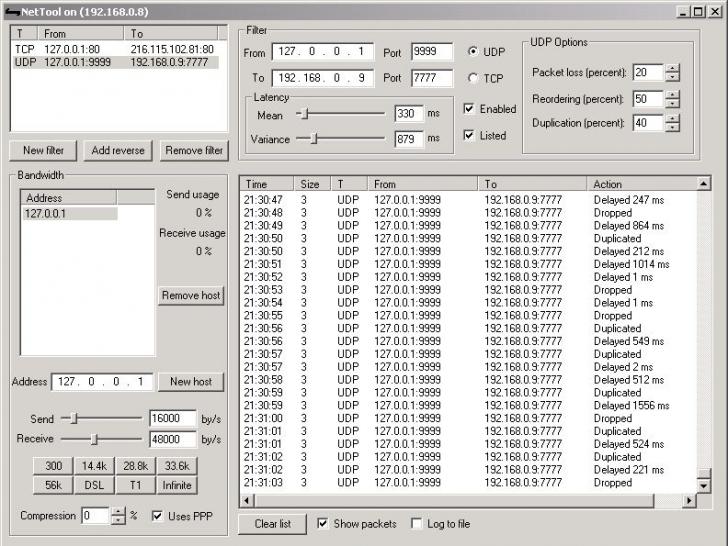Click the Add reverse button

pyautogui.click(x=118, y=150)
